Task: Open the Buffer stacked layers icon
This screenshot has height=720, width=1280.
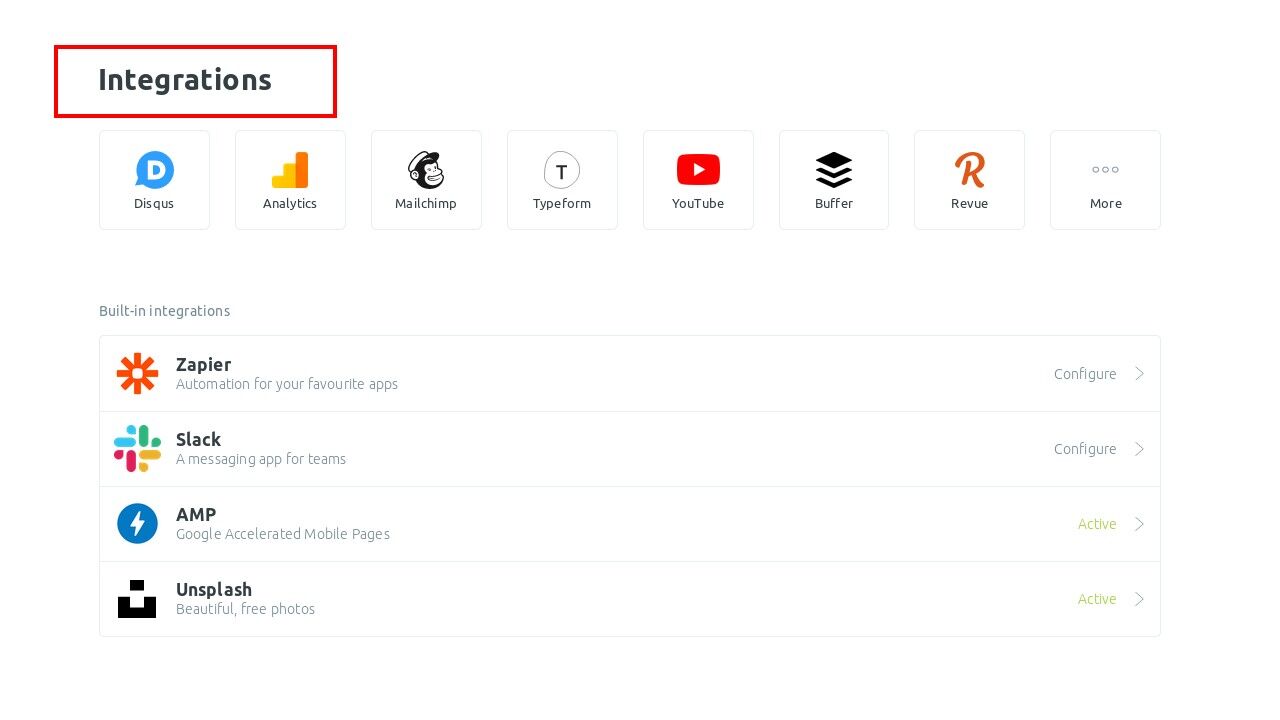Action: tap(834, 170)
